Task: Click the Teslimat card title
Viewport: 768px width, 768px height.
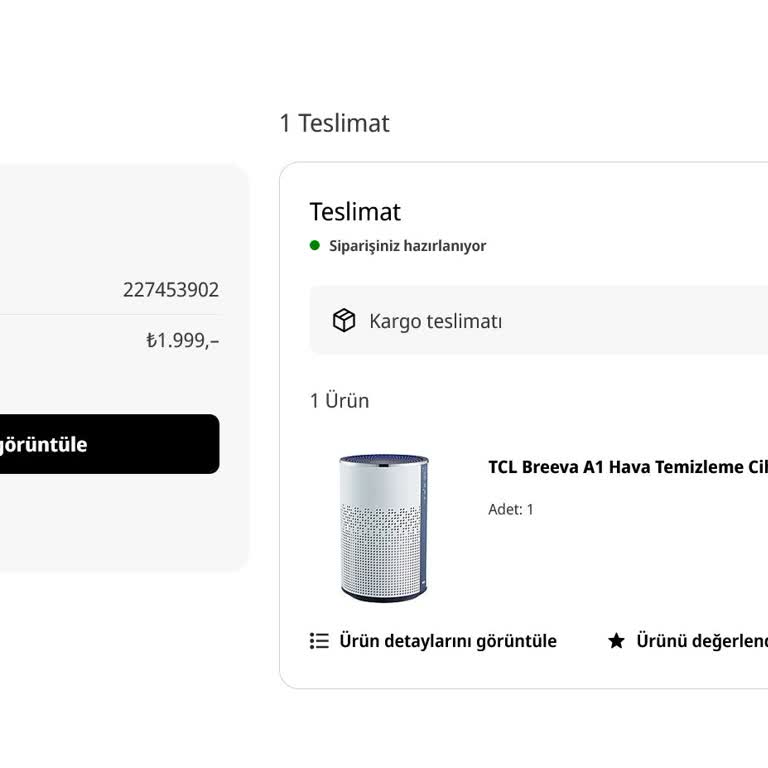Action: [x=355, y=212]
